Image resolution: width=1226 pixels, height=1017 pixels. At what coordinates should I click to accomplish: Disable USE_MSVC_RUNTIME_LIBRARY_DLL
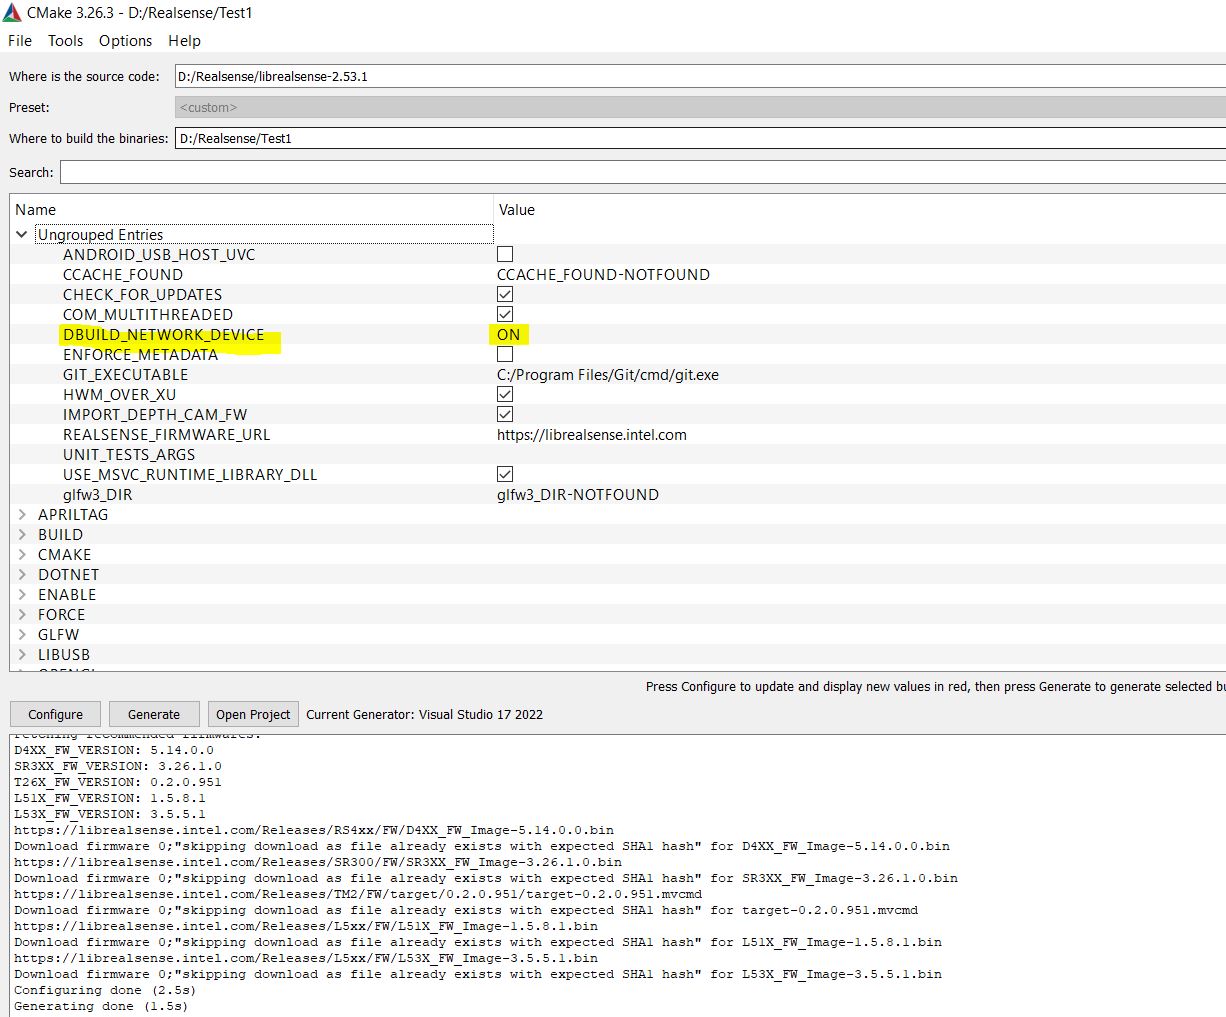pyautogui.click(x=505, y=473)
